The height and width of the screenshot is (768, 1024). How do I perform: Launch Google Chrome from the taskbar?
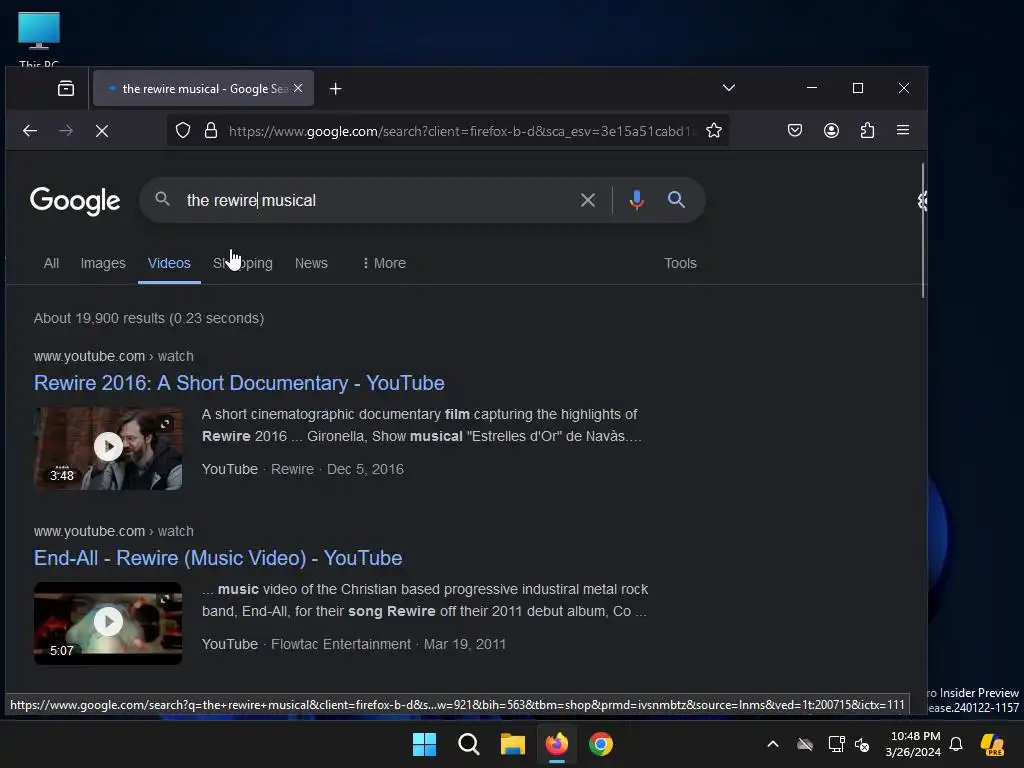click(601, 744)
